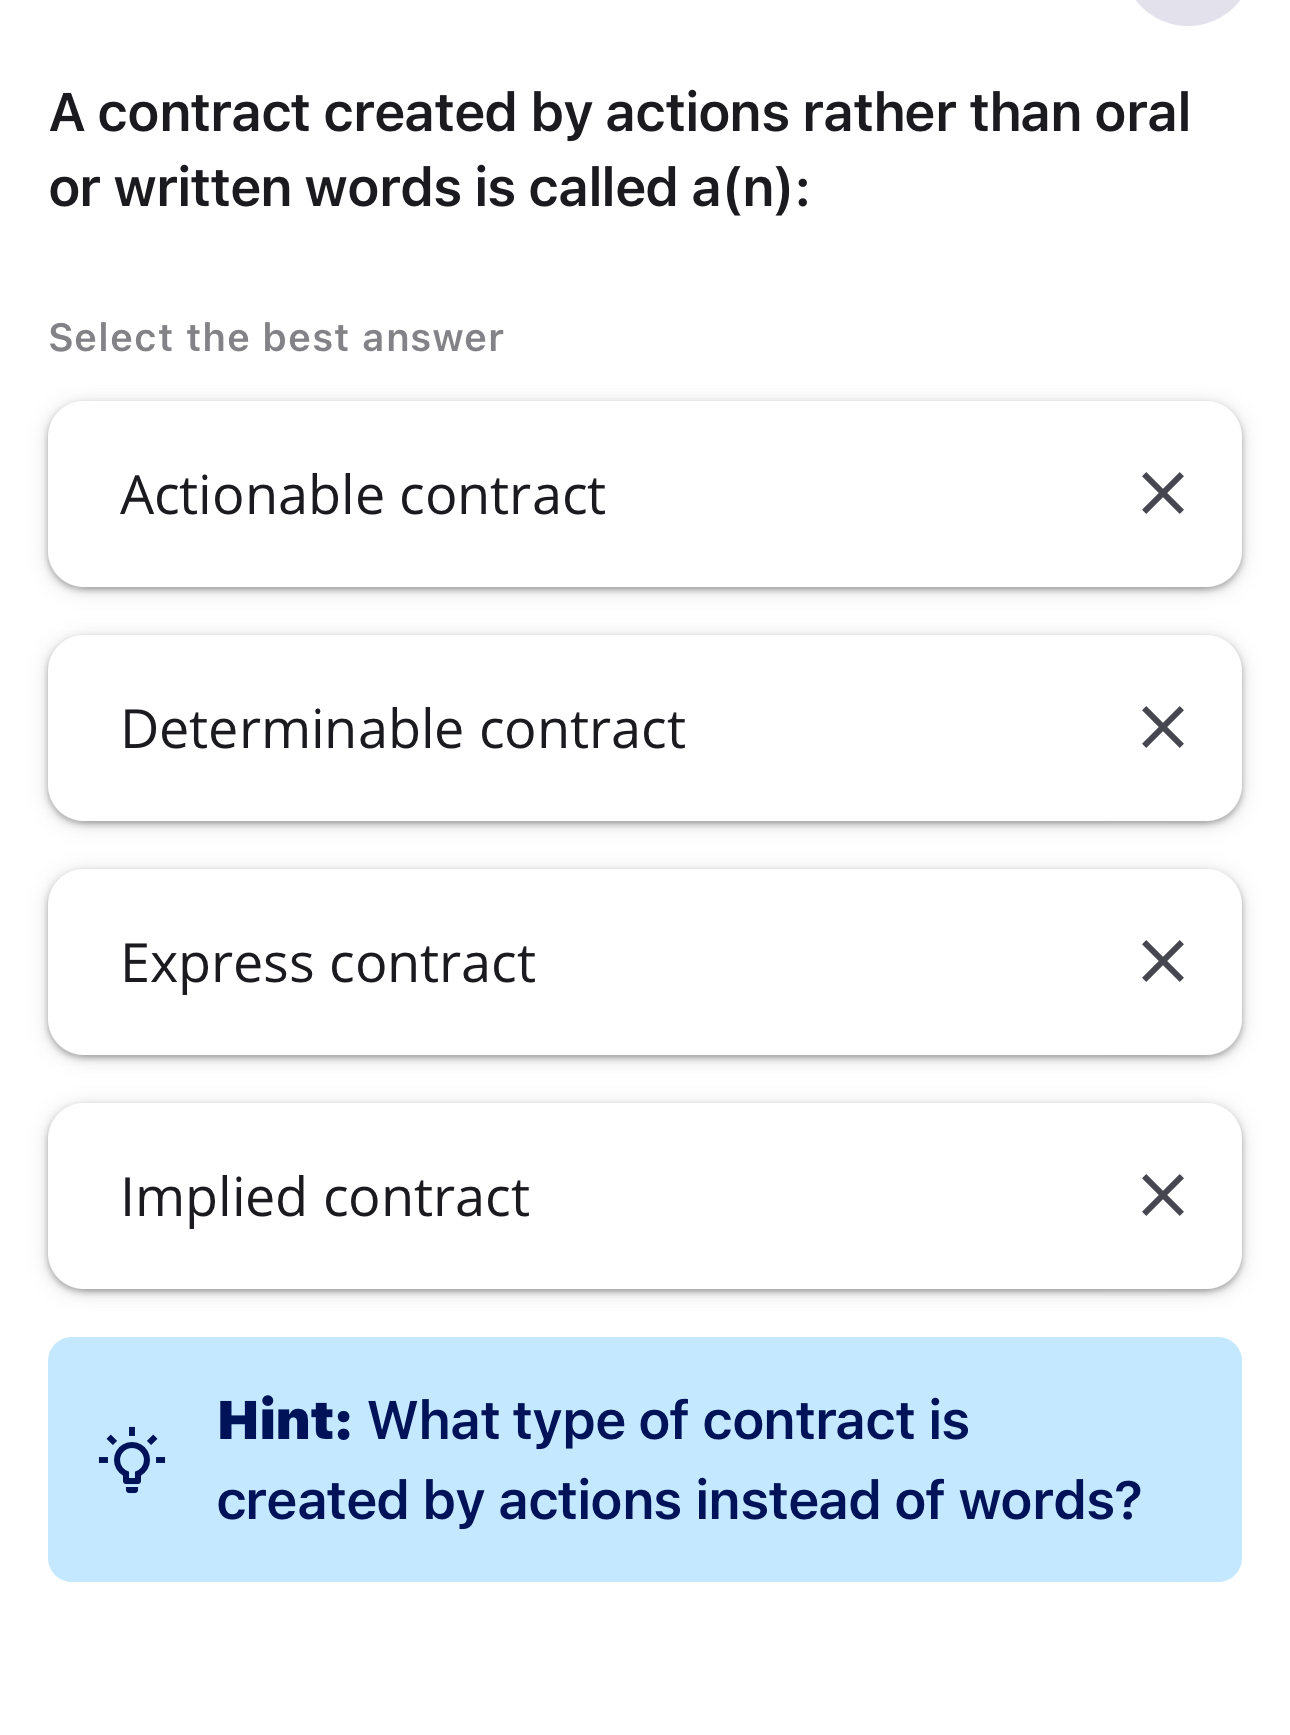The height and width of the screenshot is (1735, 1290).
Task: Click the X to eliminate Implied contract
Action: pyautogui.click(x=1163, y=1196)
